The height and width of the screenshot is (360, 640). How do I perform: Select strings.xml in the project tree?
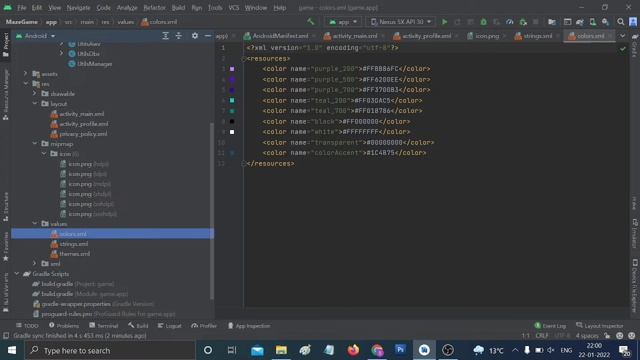coord(73,244)
